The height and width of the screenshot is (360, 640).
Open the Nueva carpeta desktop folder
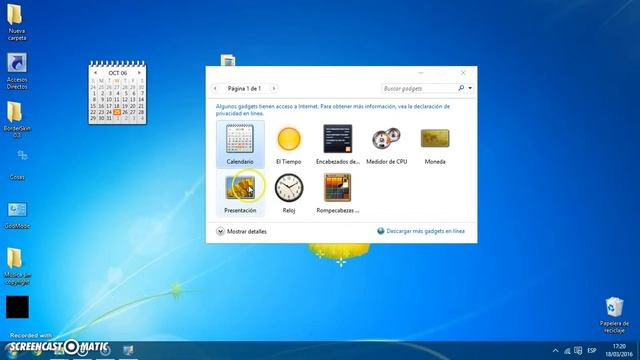coord(16,22)
